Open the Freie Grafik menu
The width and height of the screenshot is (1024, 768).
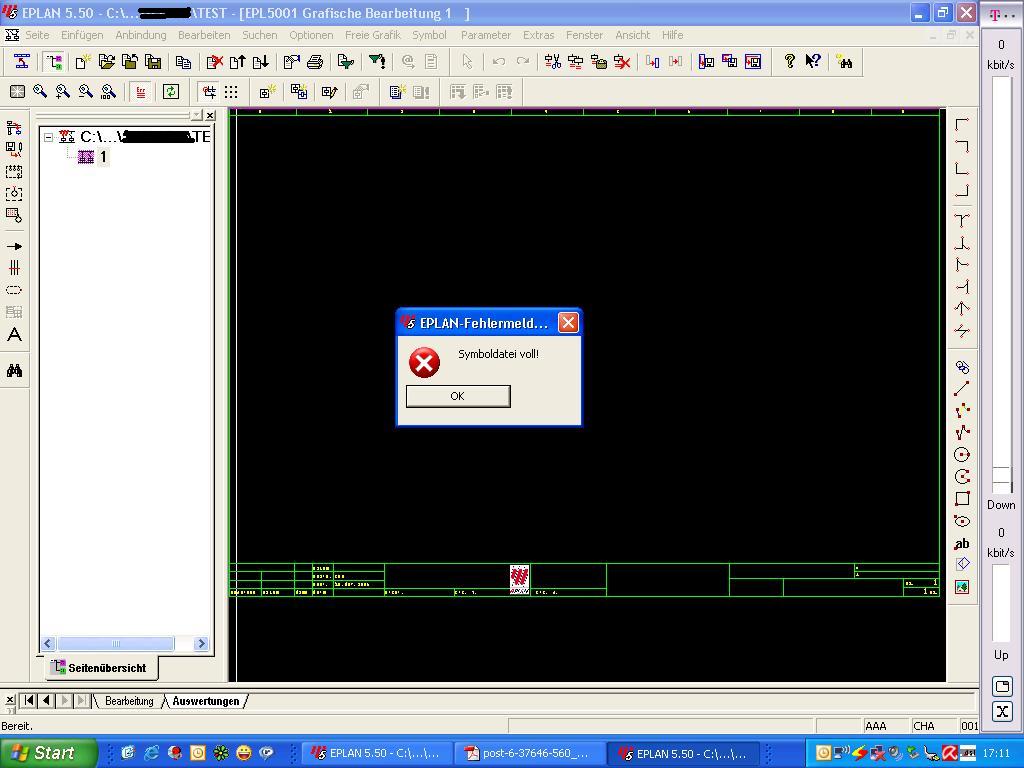pos(372,35)
